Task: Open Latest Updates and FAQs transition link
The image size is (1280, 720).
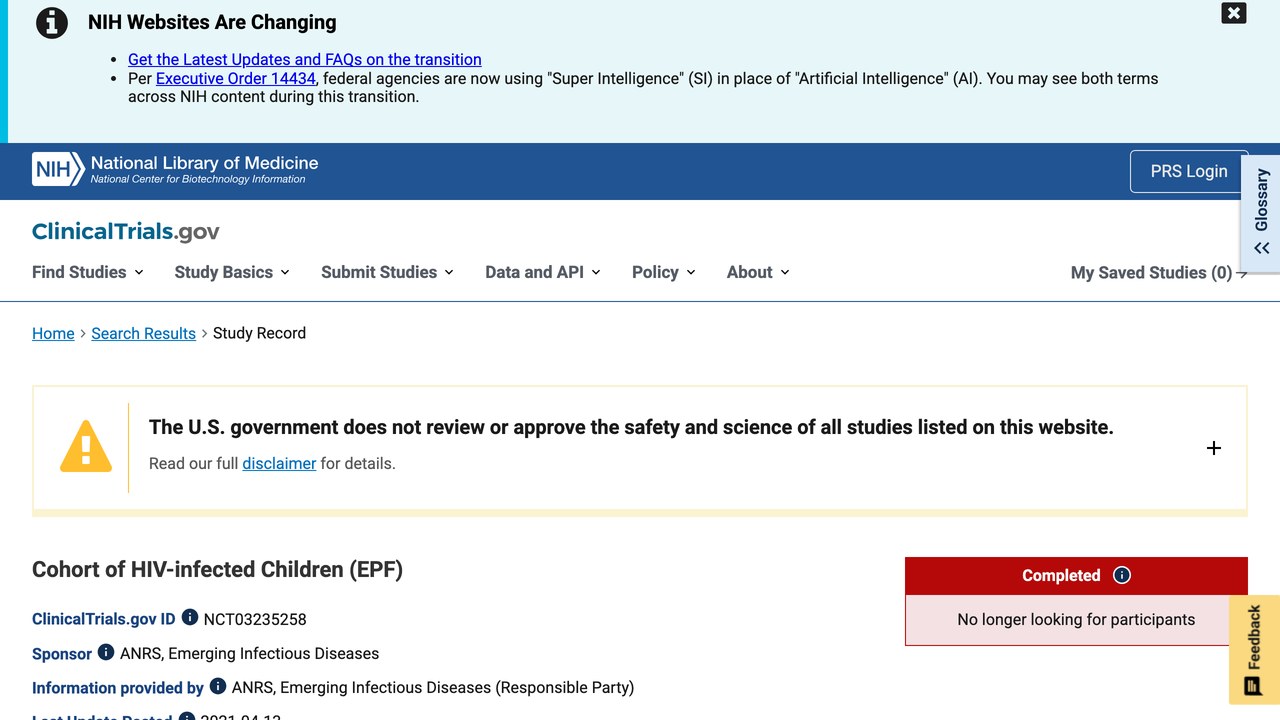Action: [305, 60]
